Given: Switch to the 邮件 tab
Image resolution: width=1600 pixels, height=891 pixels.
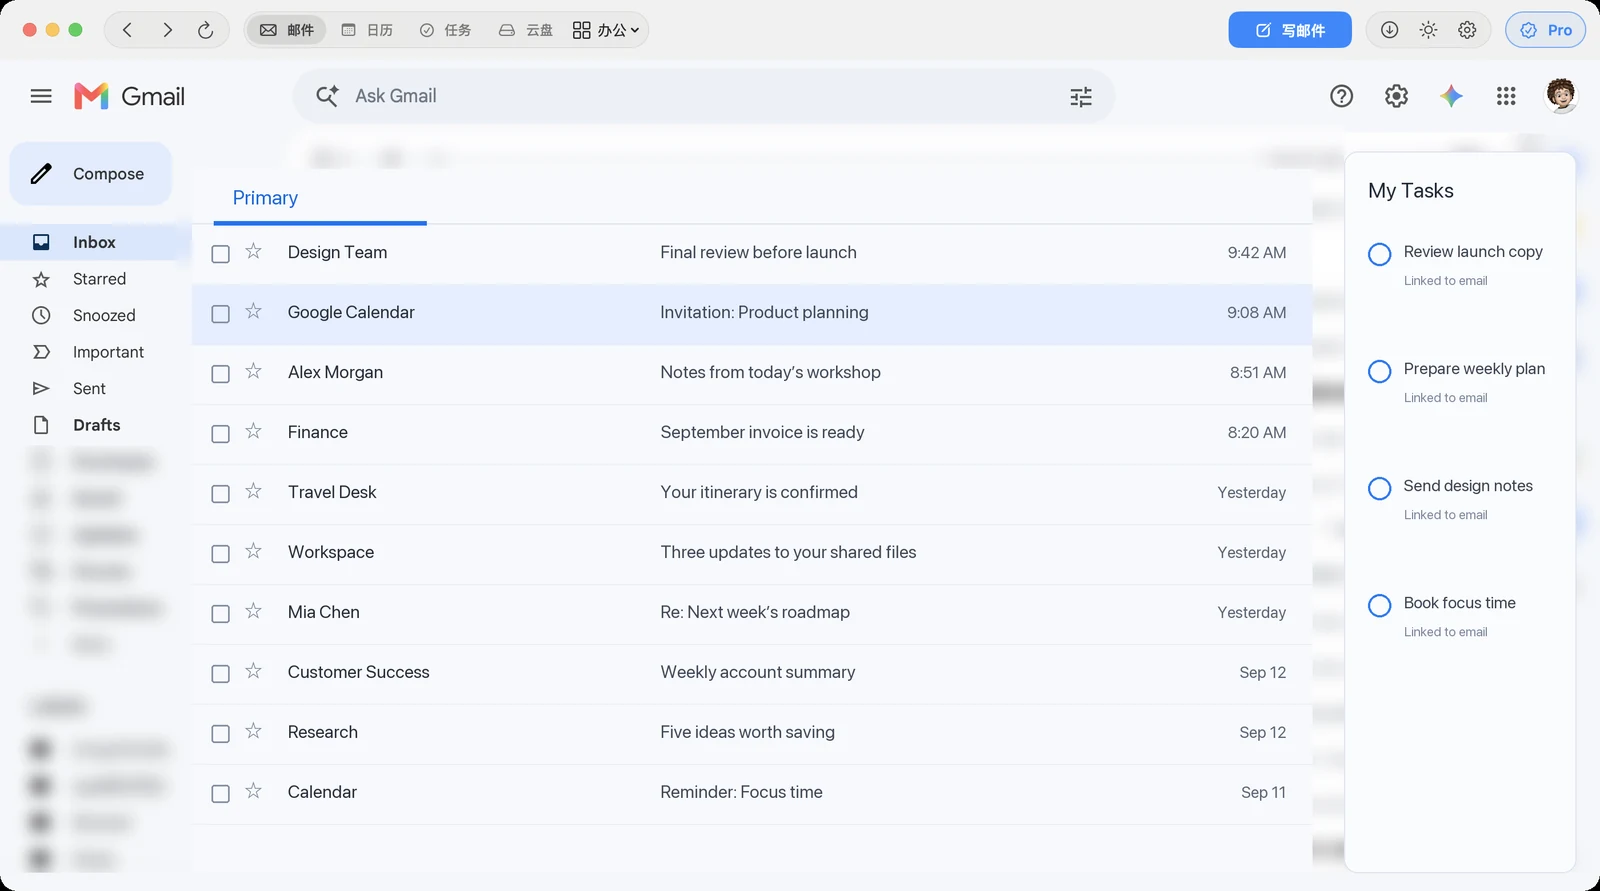Looking at the screenshot, I should click(287, 30).
